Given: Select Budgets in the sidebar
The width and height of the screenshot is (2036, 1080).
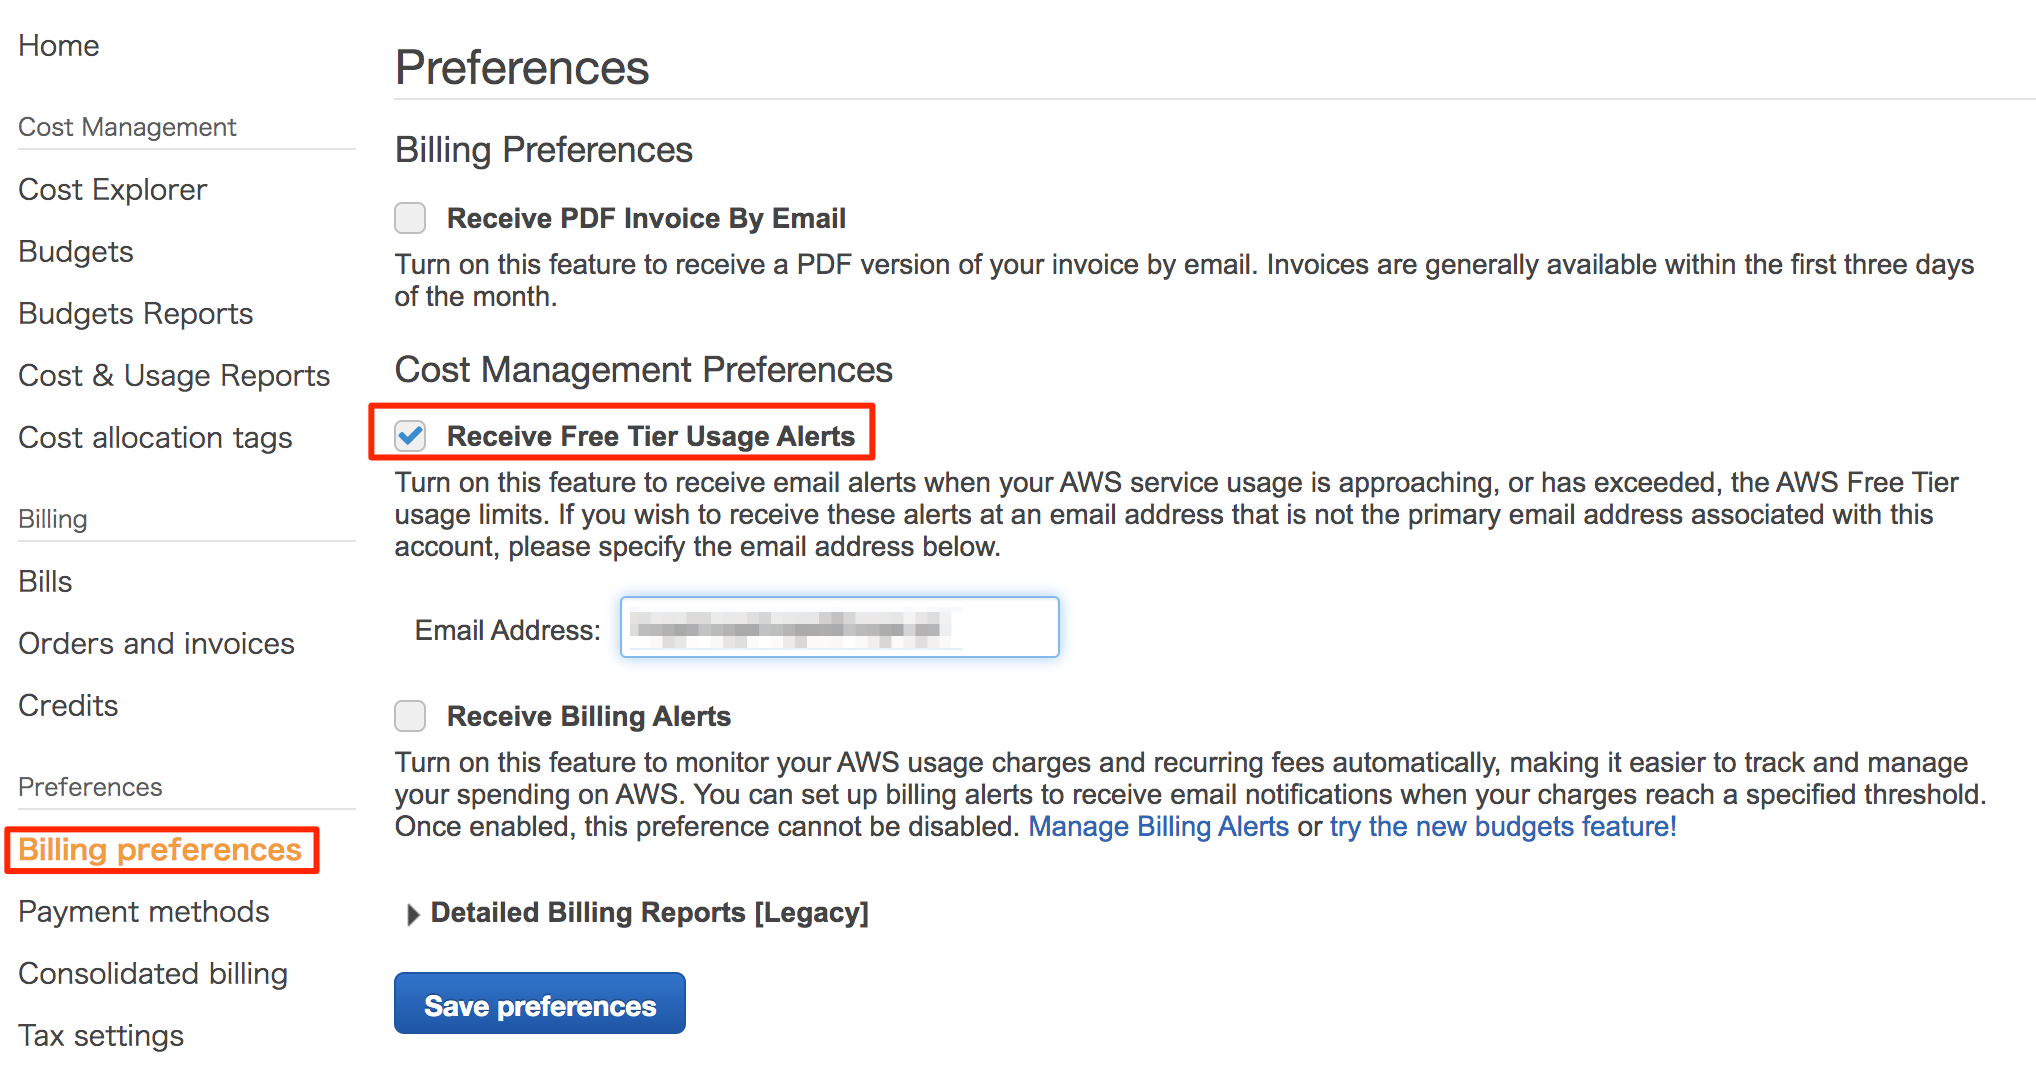Looking at the screenshot, I should pos(76,252).
